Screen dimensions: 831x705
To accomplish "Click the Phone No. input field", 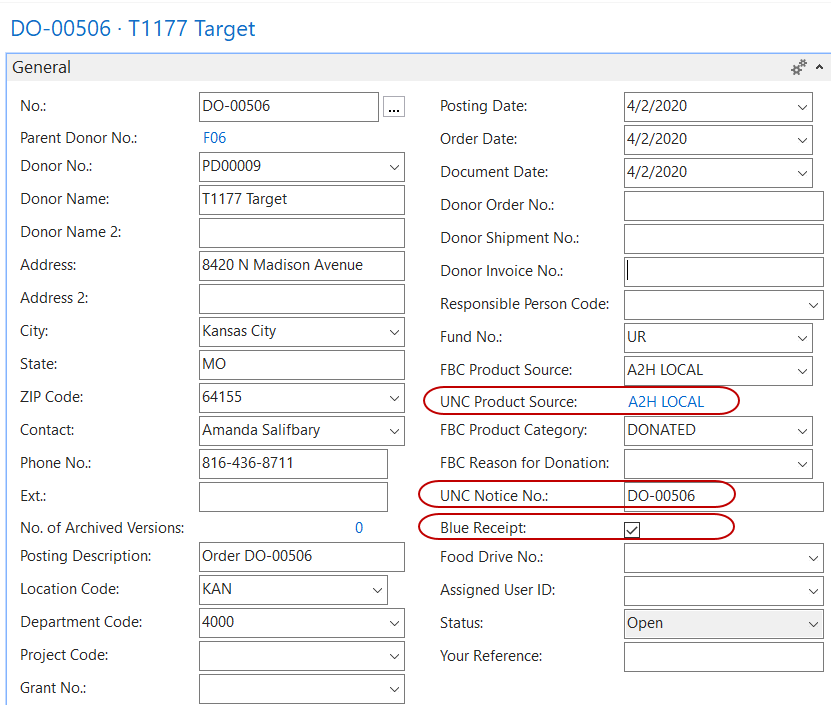I will 293,464.
